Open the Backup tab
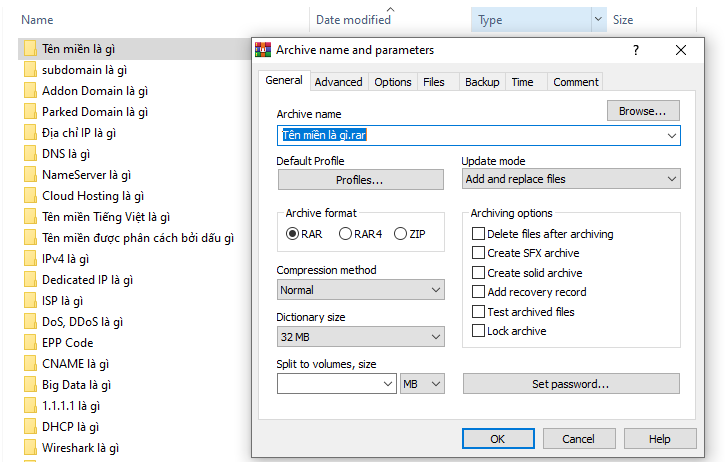Screen dimensions: 725x462 pyautogui.click(x=482, y=82)
